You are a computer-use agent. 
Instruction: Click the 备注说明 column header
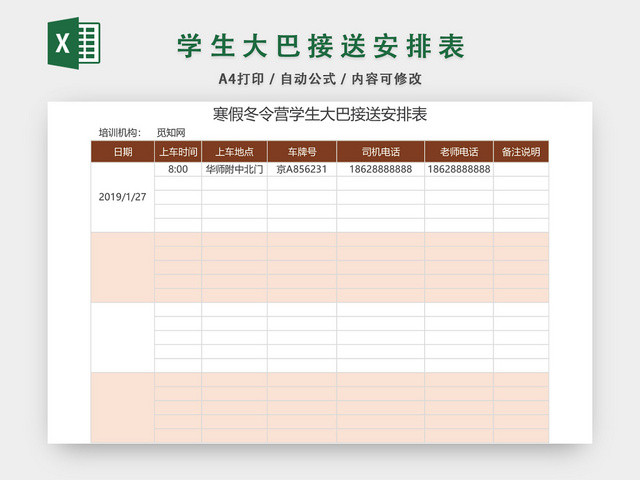click(521, 152)
